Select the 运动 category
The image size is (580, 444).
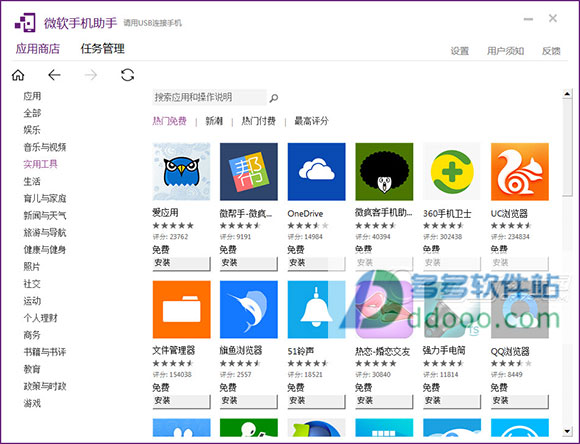(32, 301)
